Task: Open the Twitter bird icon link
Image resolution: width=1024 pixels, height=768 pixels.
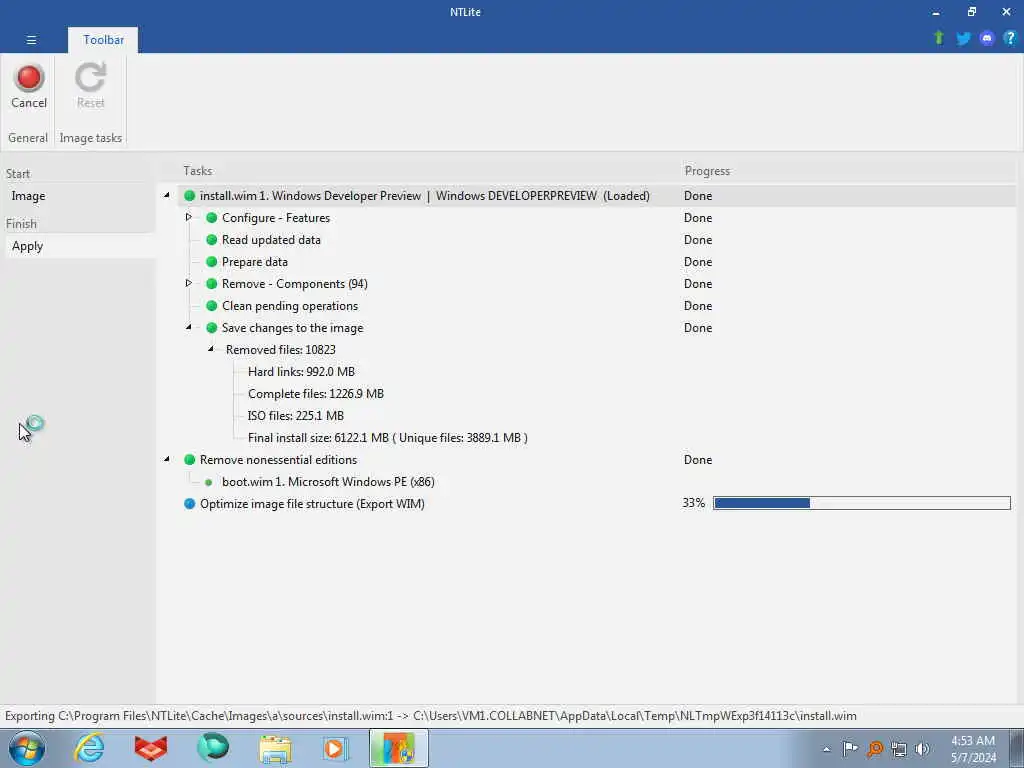Action: (963, 39)
